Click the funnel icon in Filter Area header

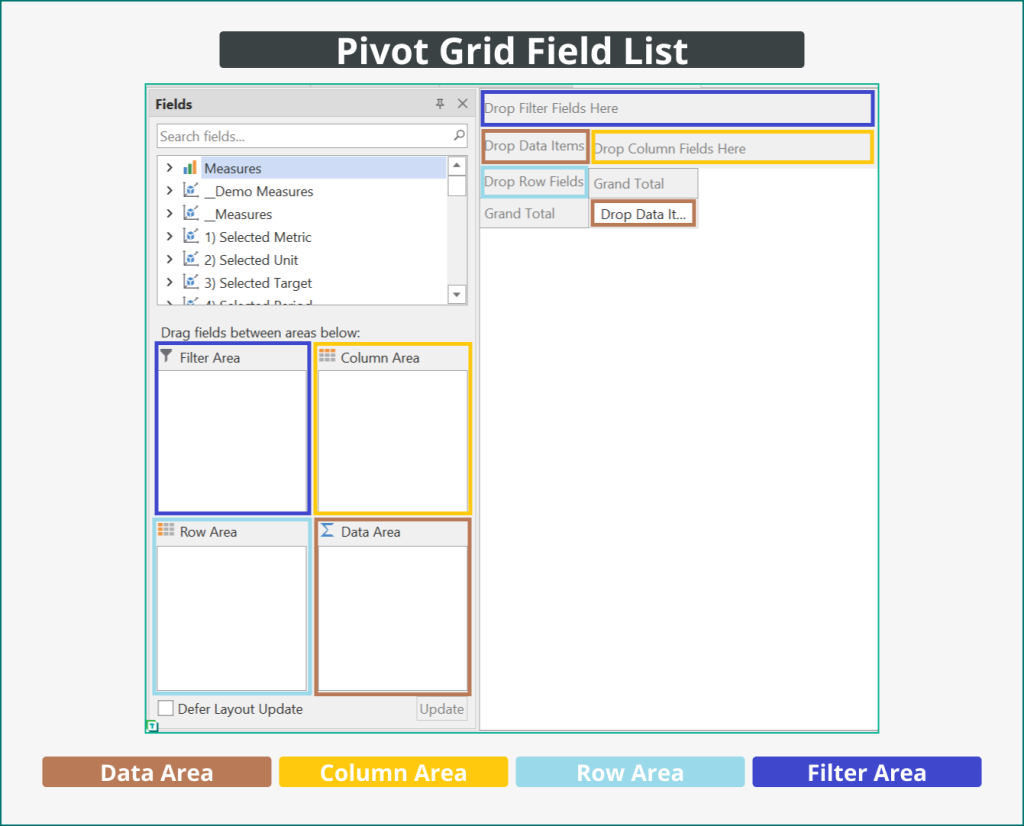(x=166, y=357)
